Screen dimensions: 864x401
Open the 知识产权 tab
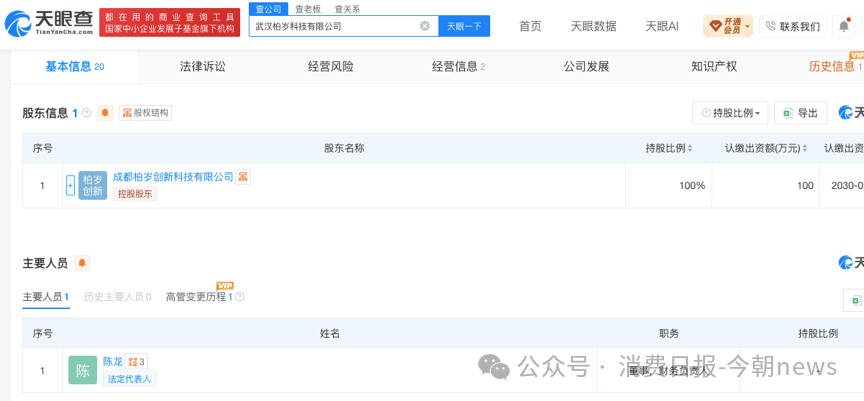click(714, 67)
